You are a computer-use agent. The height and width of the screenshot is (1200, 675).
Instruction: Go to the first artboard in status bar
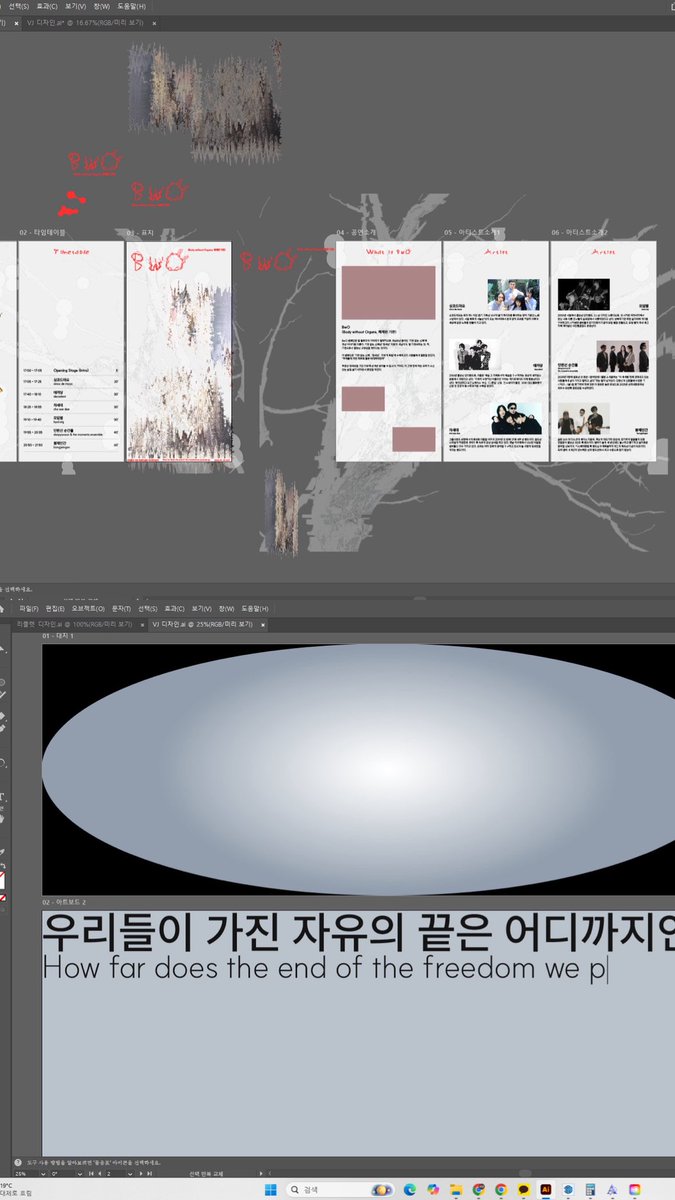pos(90,1173)
